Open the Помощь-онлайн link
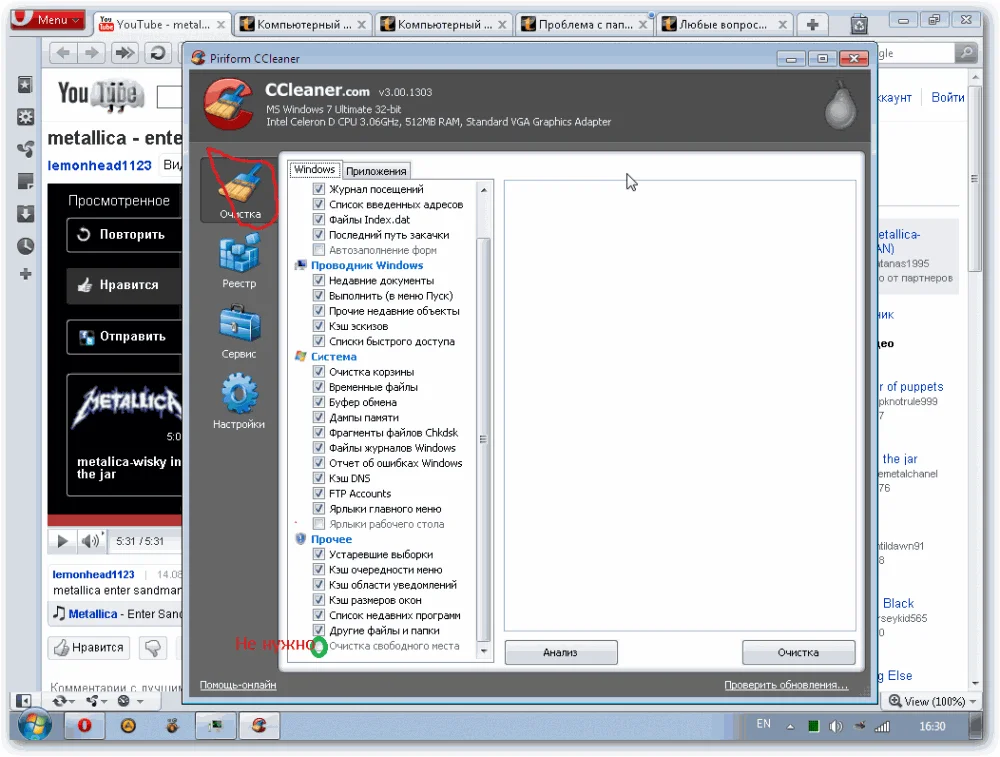This screenshot has width=1000, height=757. (x=238, y=685)
